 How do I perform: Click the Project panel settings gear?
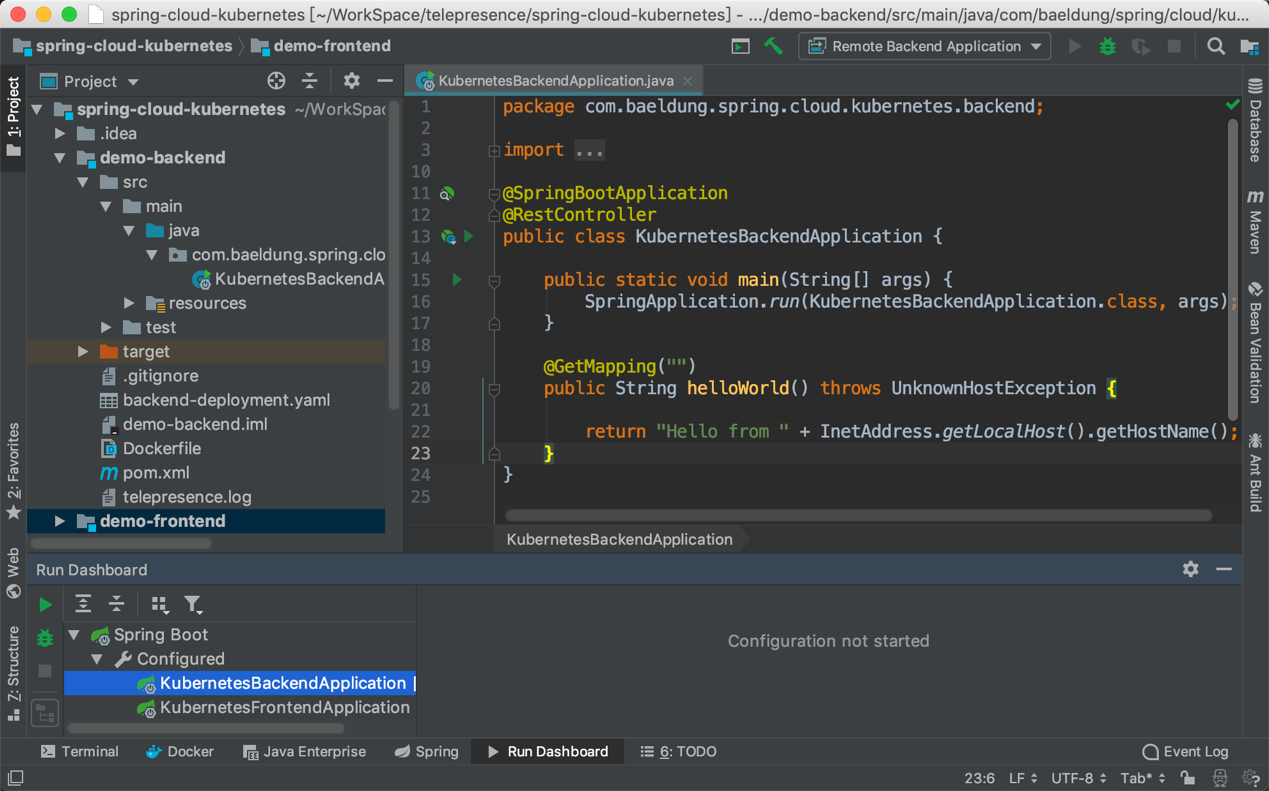(x=351, y=81)
